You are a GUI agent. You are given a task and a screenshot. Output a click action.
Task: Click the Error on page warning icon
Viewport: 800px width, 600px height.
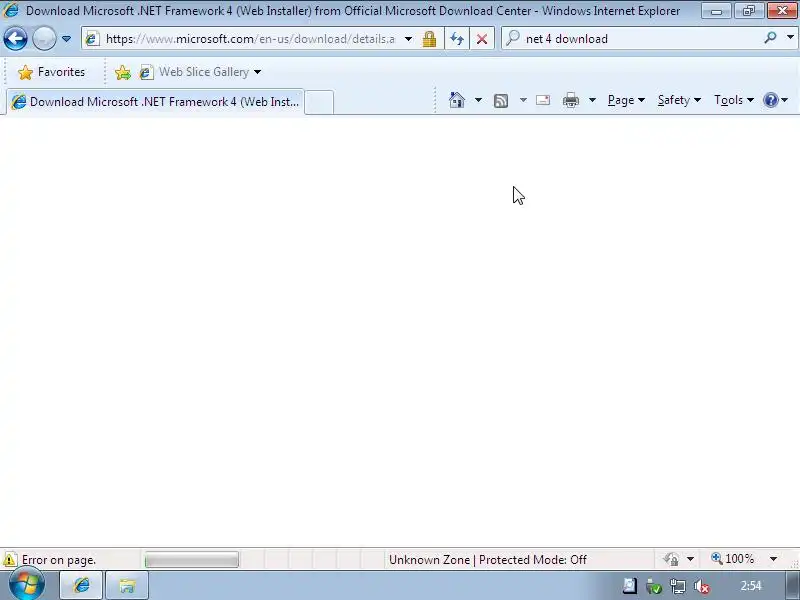pyautogui.click(x=10, y=560)
